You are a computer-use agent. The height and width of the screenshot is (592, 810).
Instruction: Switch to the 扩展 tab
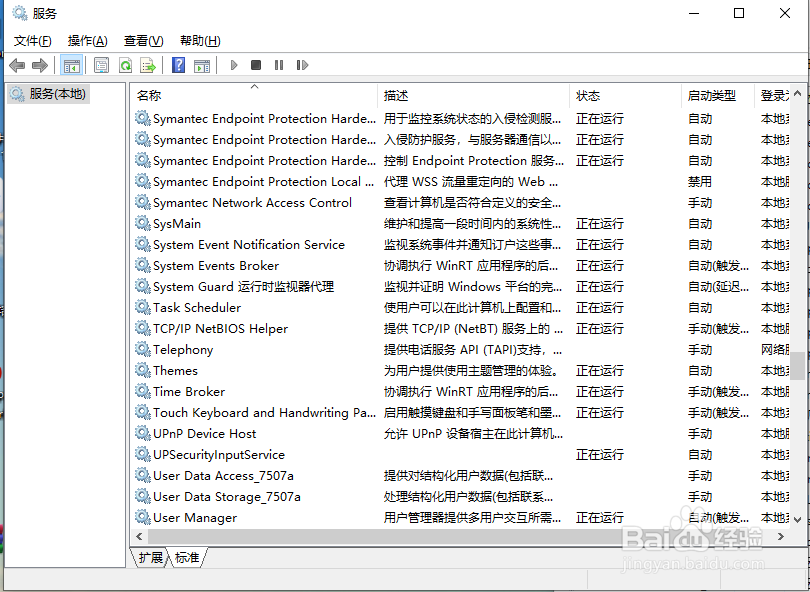pos(150,557)
